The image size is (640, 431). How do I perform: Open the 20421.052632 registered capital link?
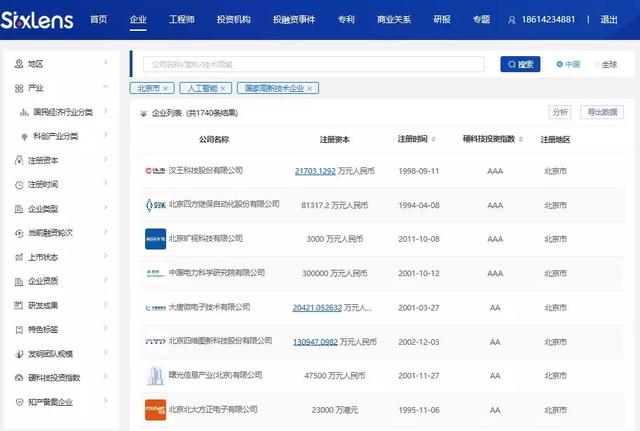pyautogui.click(x=317, y=308)
